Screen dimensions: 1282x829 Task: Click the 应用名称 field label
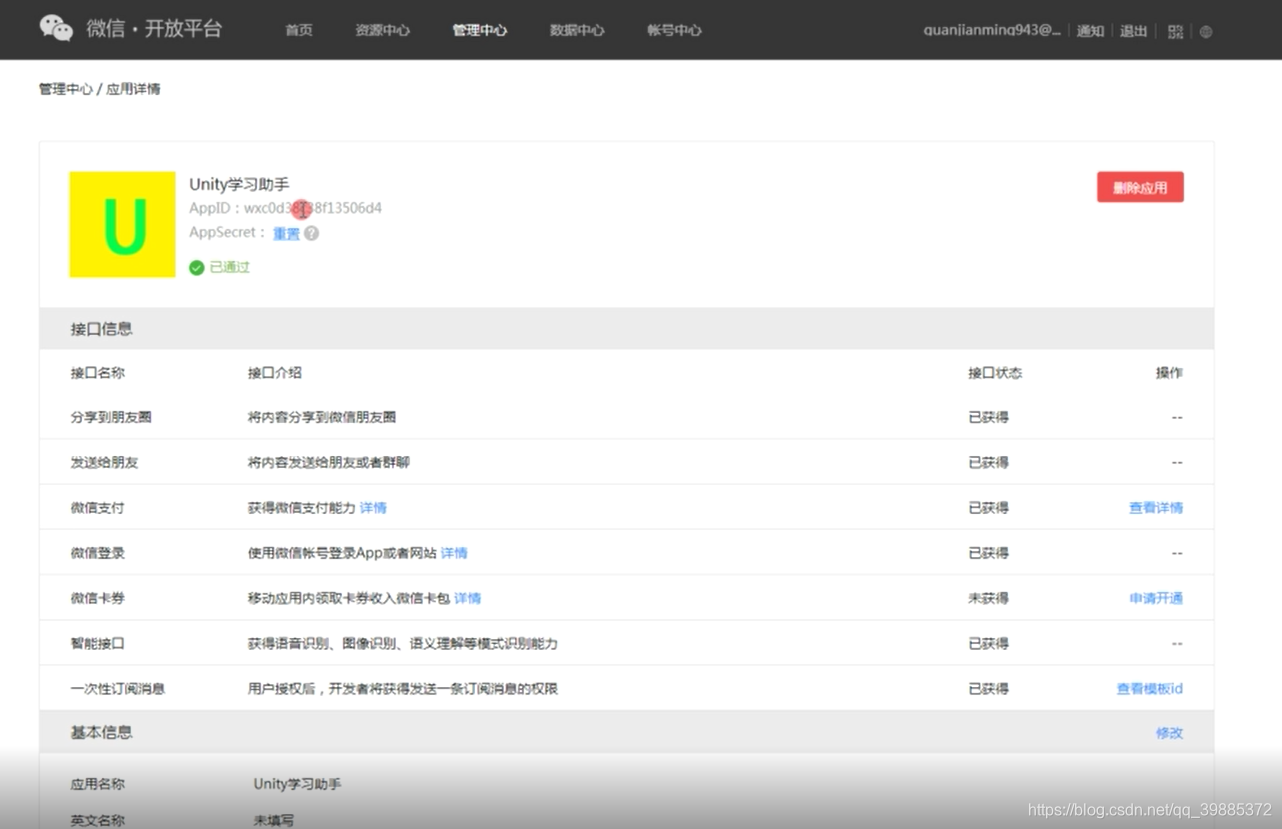[97, 785]
